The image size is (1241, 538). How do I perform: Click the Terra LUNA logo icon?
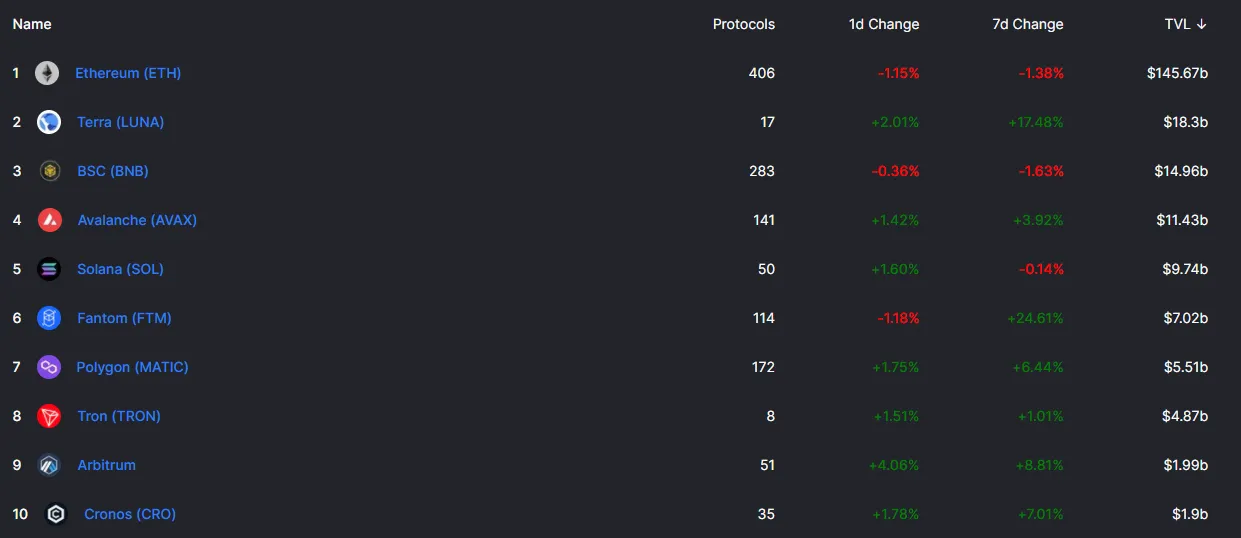(49, 122)
